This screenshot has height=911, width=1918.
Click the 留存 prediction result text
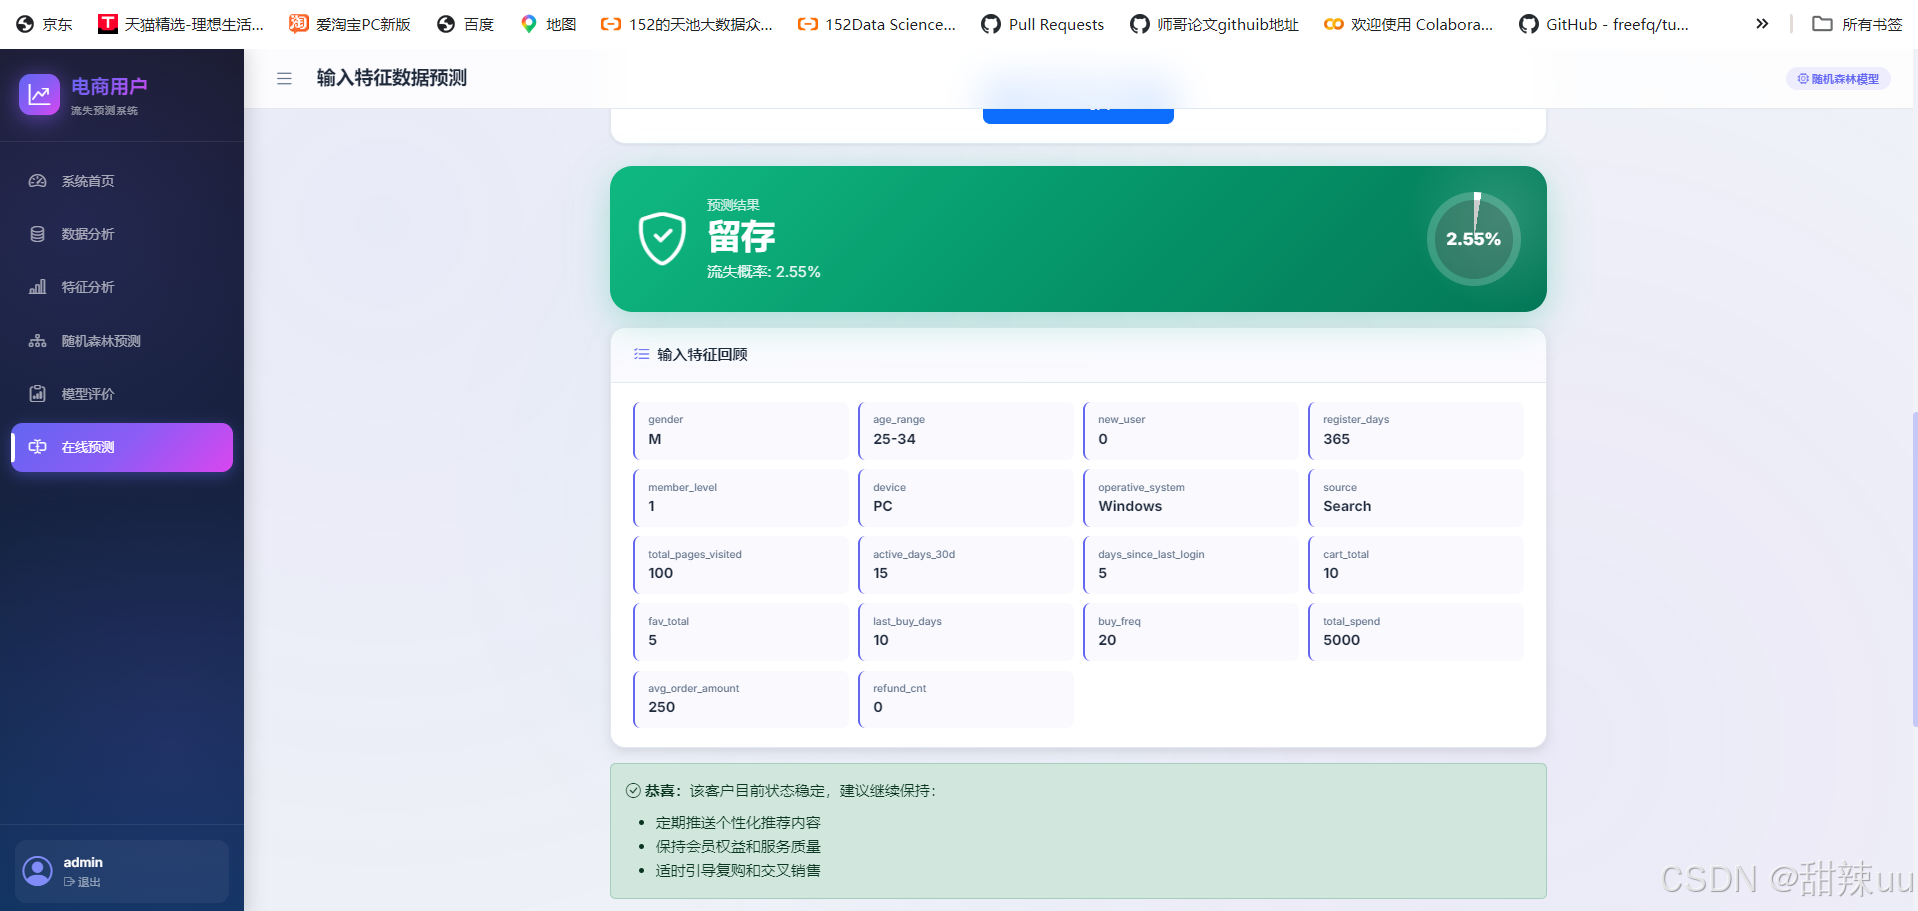(741, 237)
